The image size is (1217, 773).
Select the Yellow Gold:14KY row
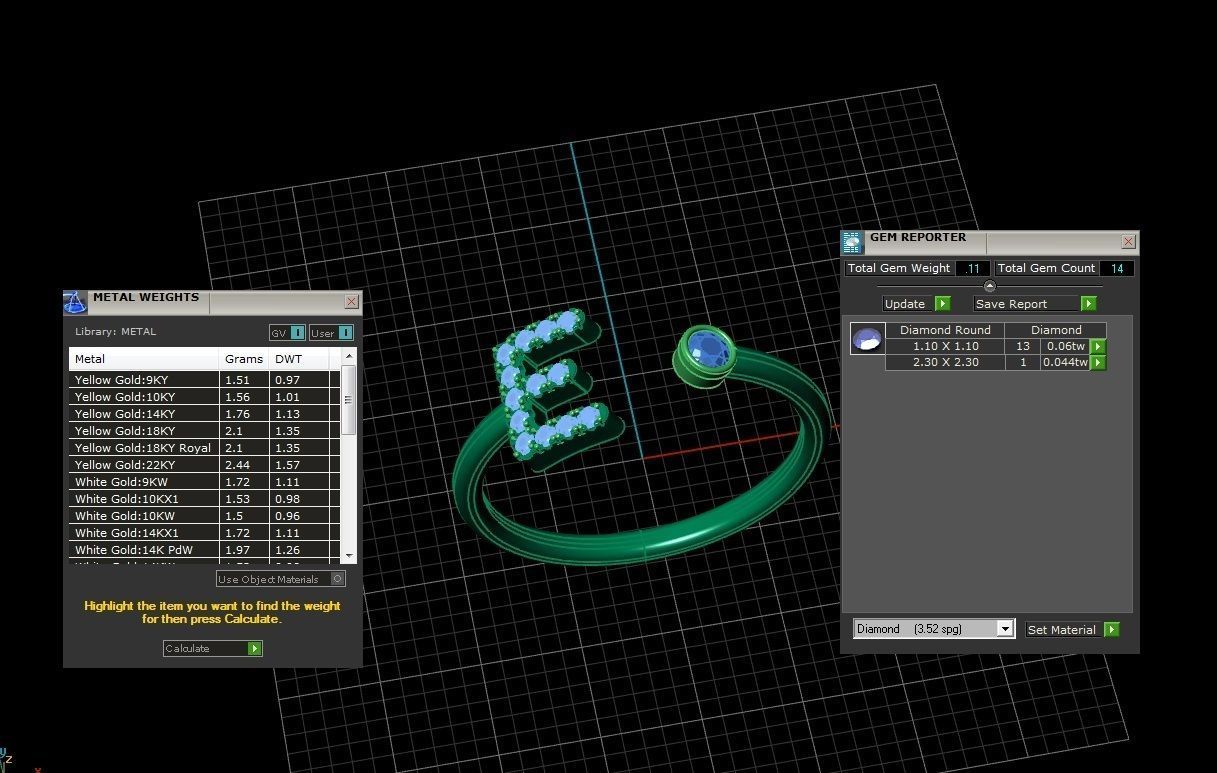point(145,414)
